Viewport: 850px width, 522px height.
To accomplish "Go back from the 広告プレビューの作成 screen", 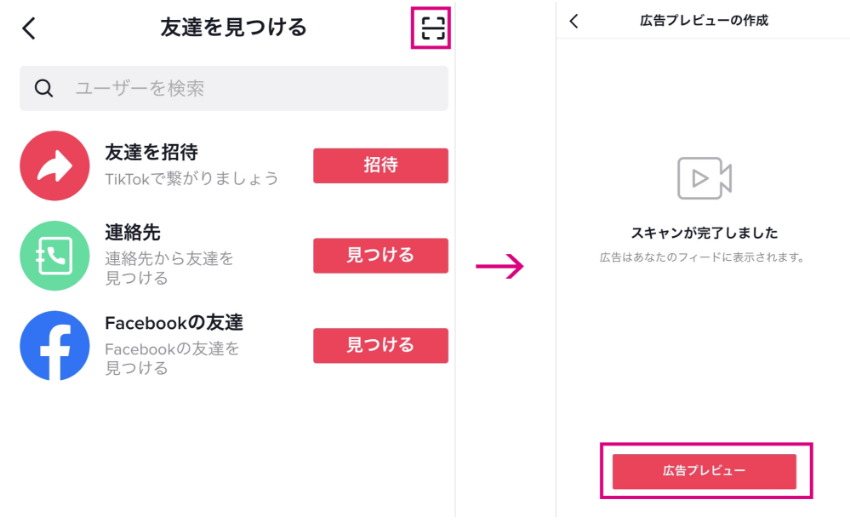I will tap(574, 21).
